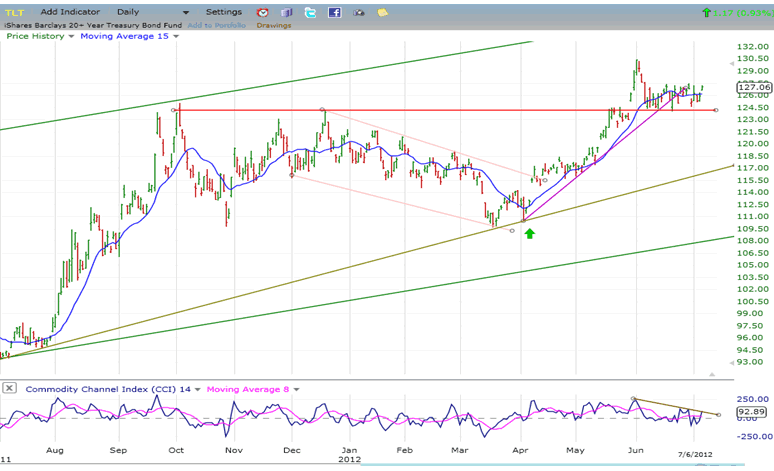The width and height of the screenshot is (774, 471).
Task: Close the CCI indicator panel
Action: pyautogui.click(x=9, y=387)
